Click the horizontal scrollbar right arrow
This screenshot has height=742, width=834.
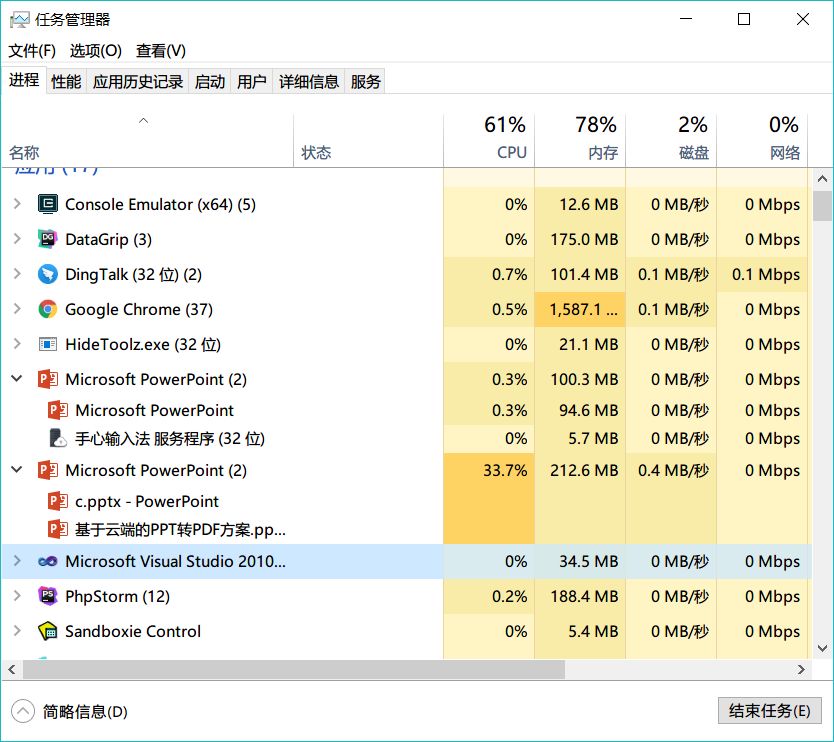pyautogui.click(x=801, y=670)
